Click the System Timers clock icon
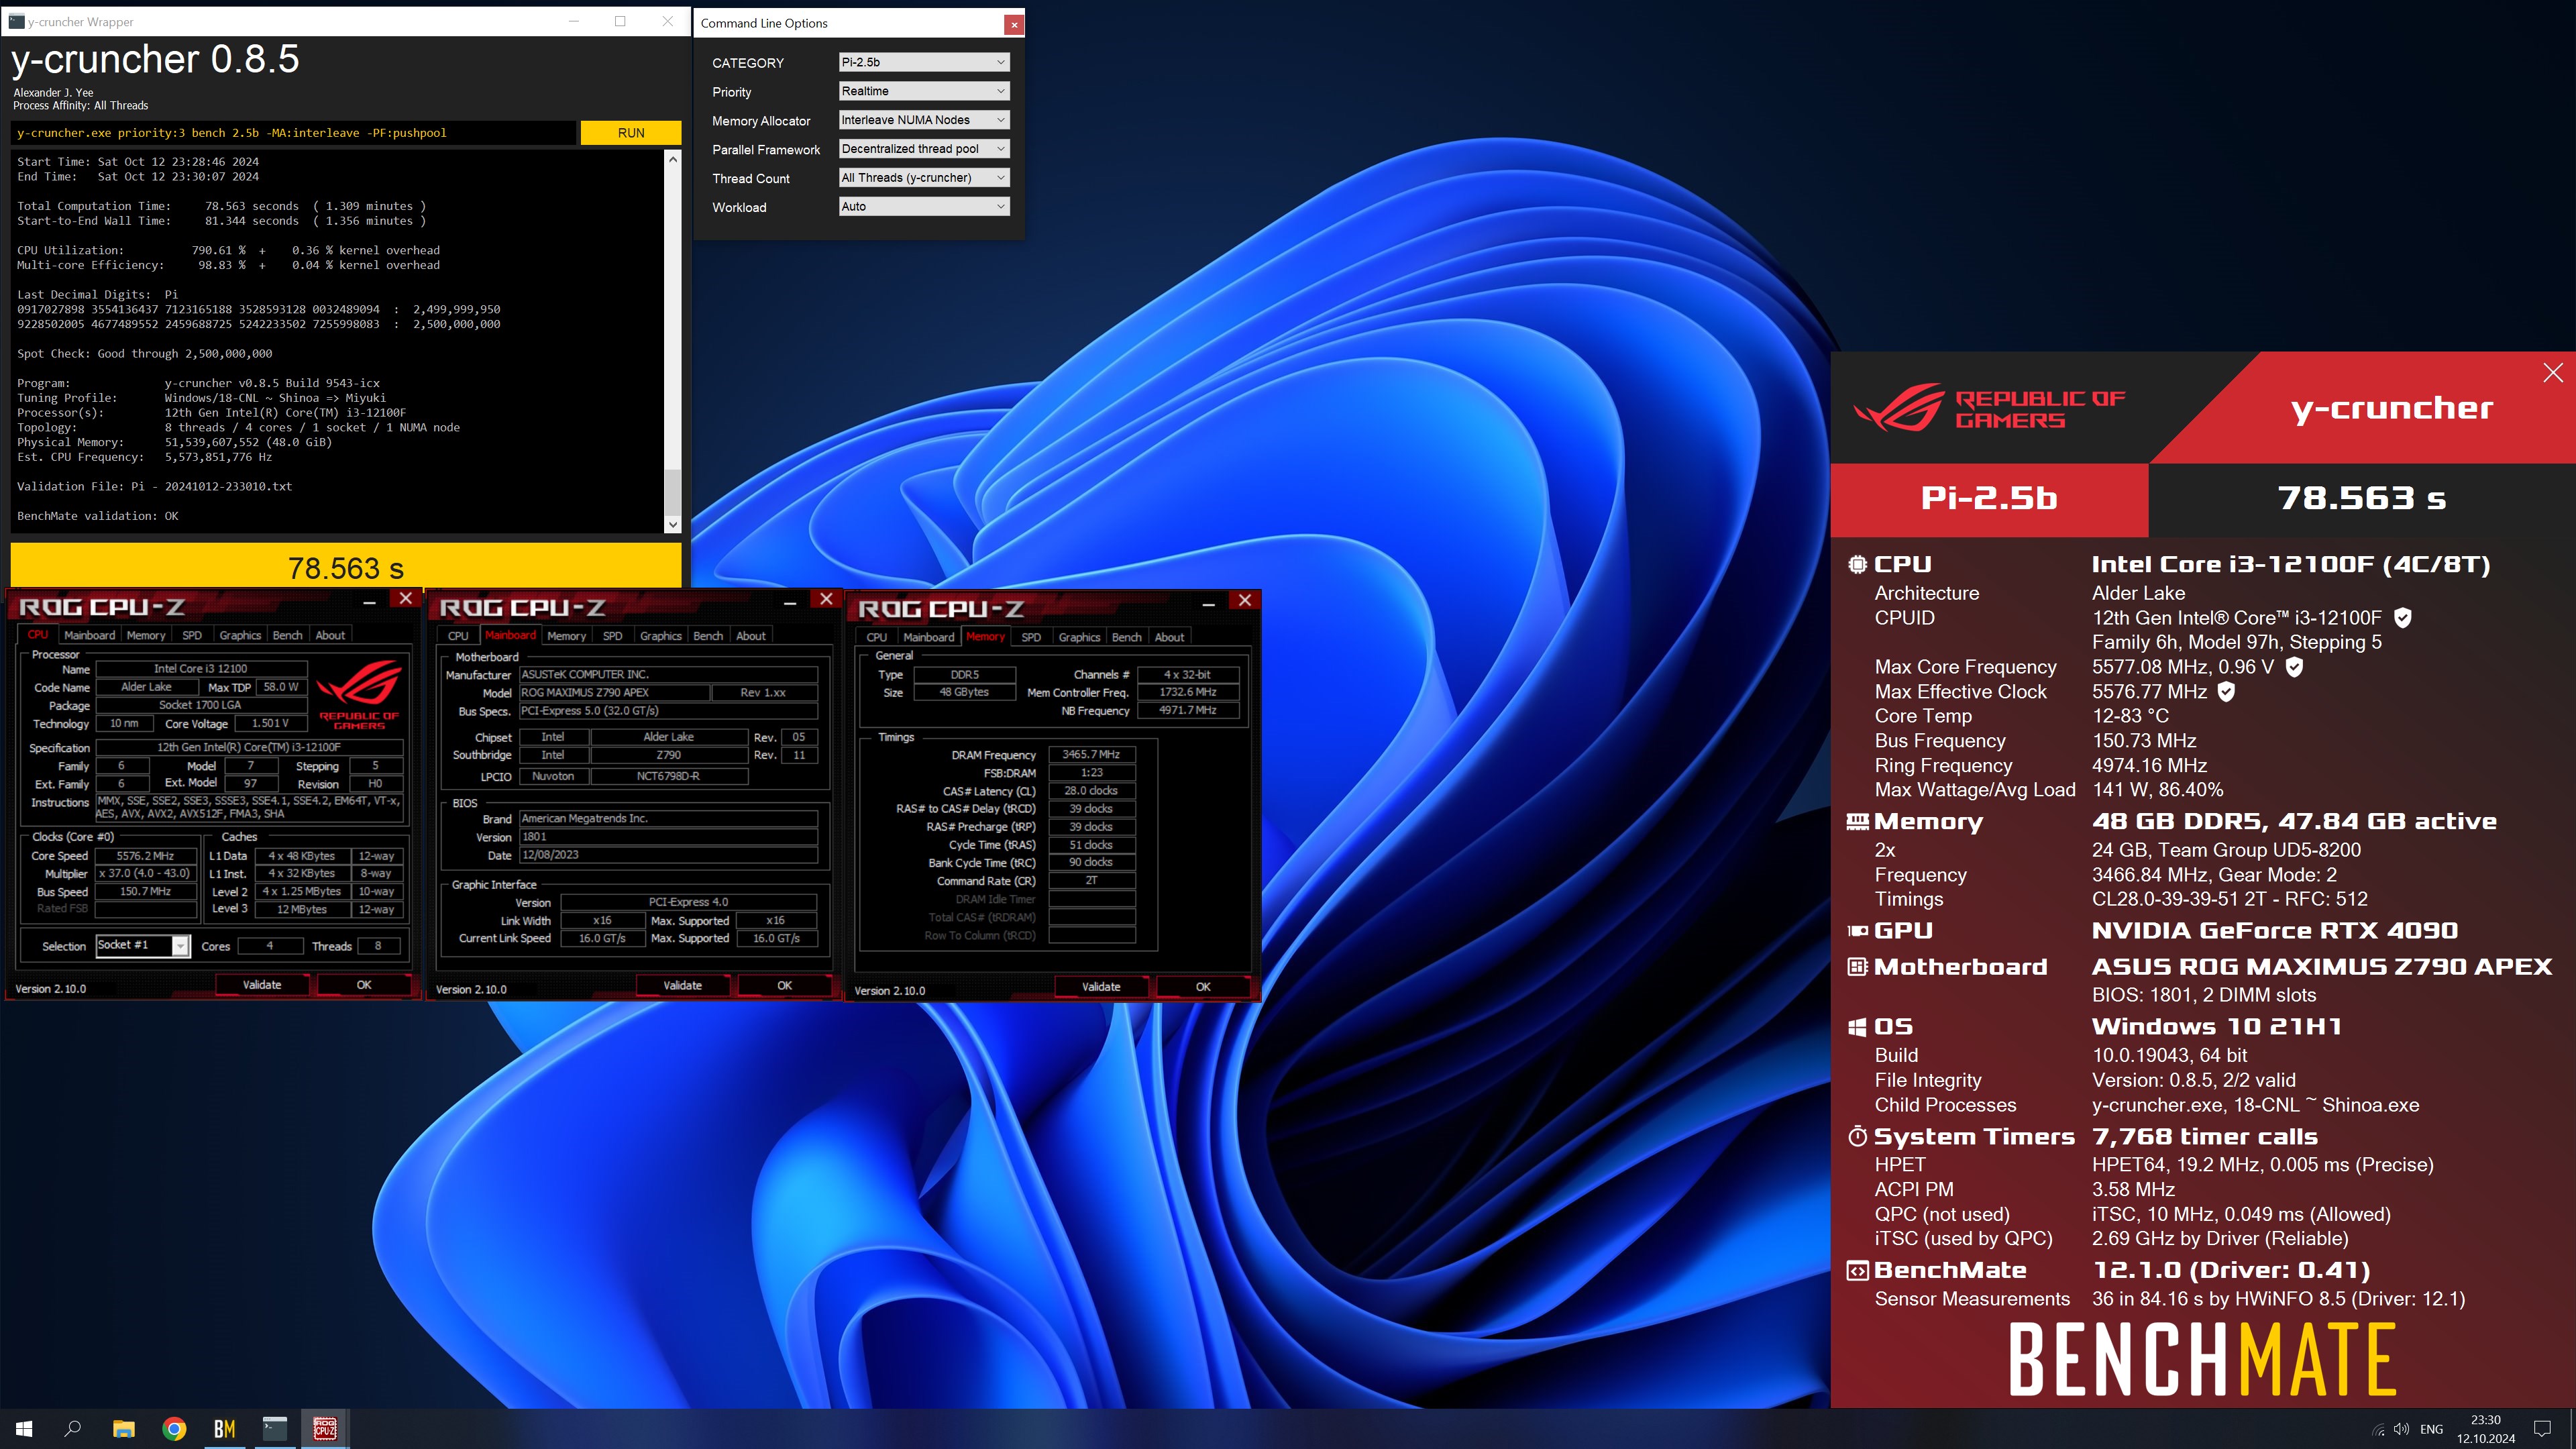The height and width of the screenshot is (1449, 2576). point(1857,1137)
